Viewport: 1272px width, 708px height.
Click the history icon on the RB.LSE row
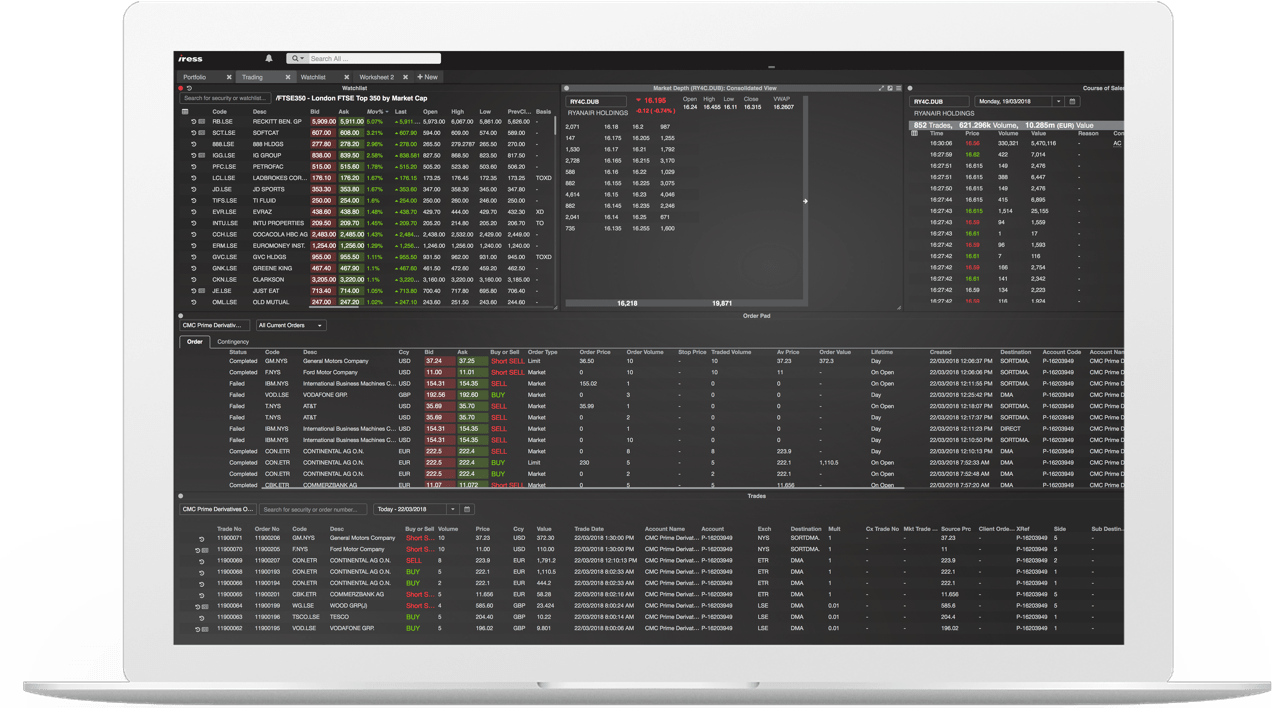pyautogui.click(x=193, y=121)
